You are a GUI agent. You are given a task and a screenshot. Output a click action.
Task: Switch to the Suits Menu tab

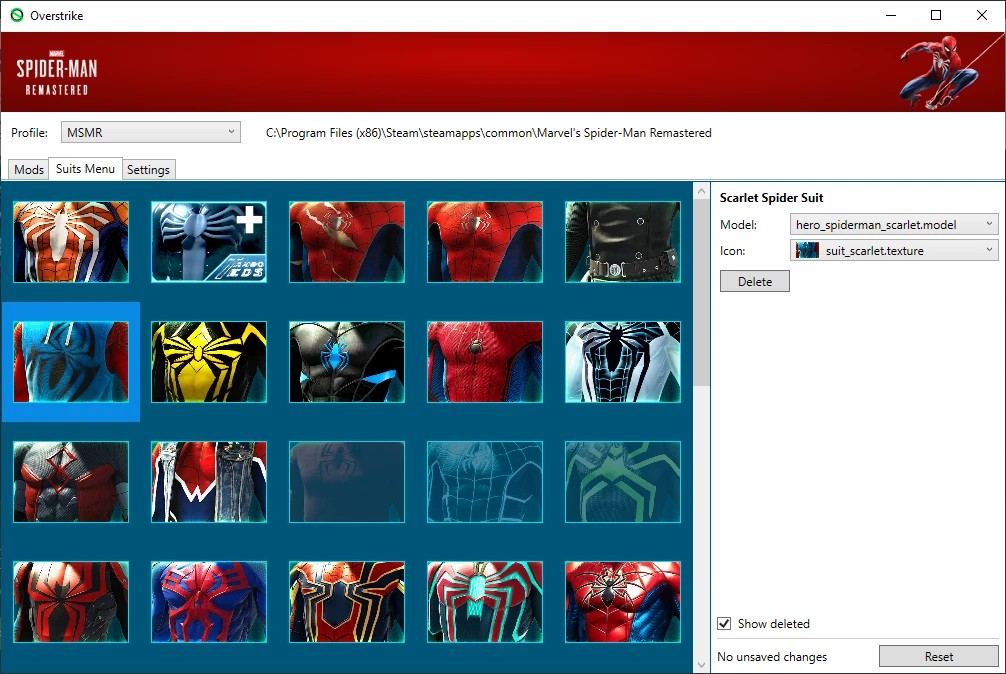click(x=85, y=169)
